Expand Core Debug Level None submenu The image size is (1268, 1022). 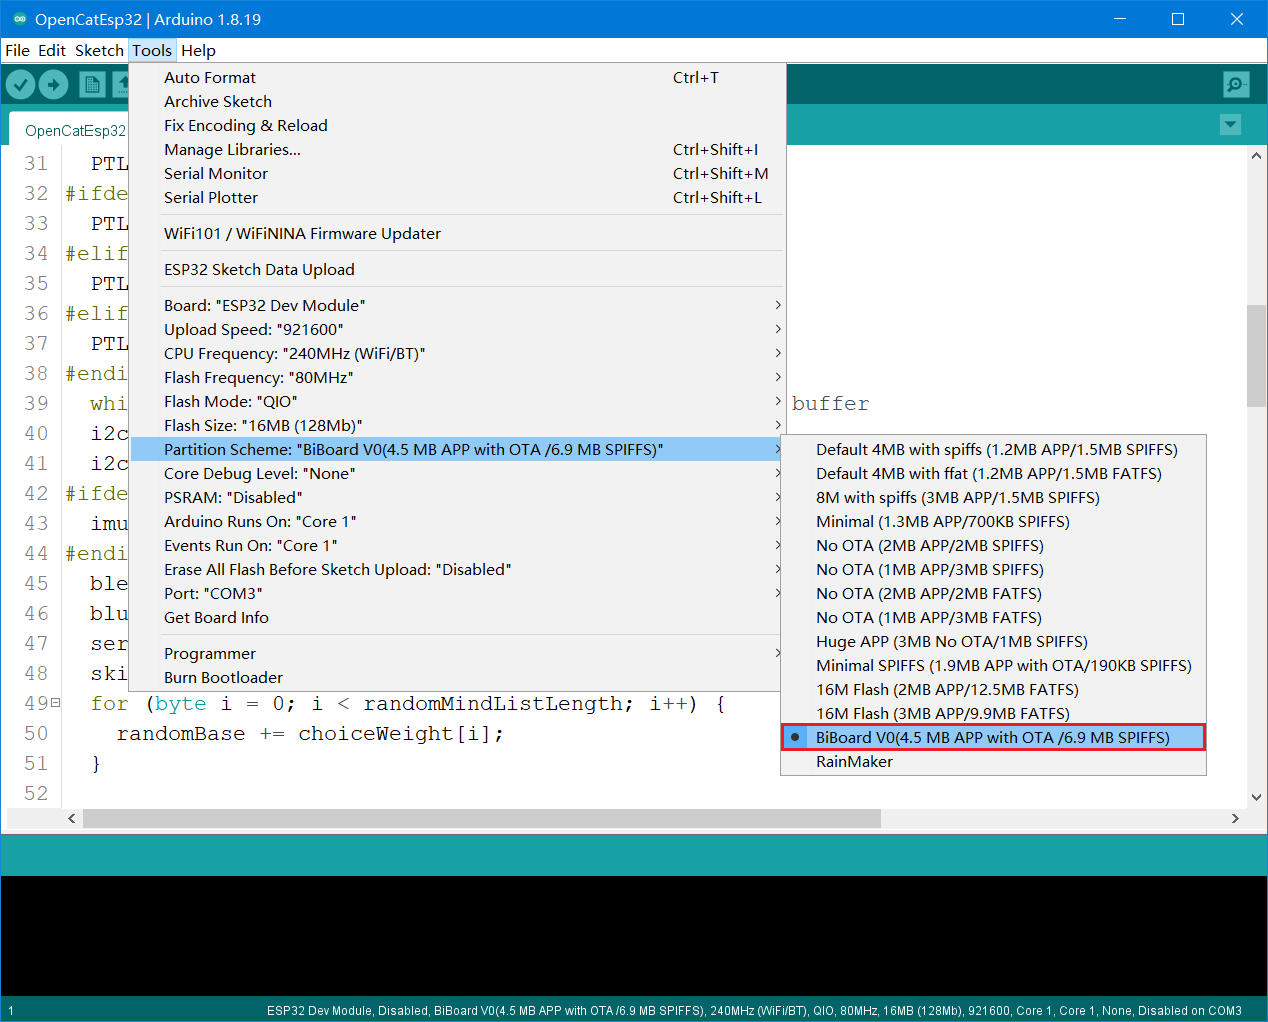457,473
